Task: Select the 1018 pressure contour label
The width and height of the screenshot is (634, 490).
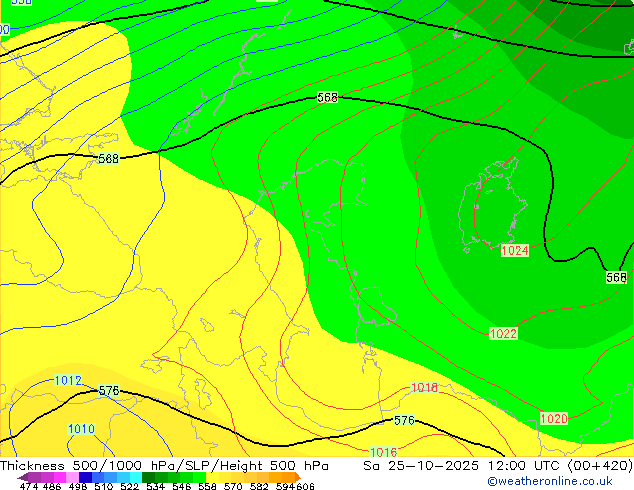Action: click(424, 387)
